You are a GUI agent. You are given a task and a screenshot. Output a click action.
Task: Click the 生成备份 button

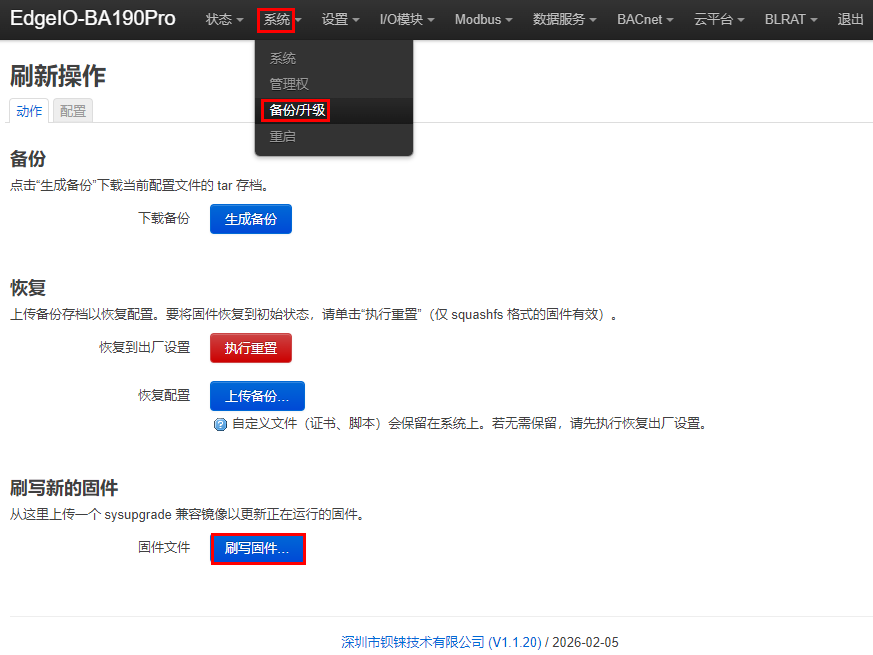[x=251, y=219]
